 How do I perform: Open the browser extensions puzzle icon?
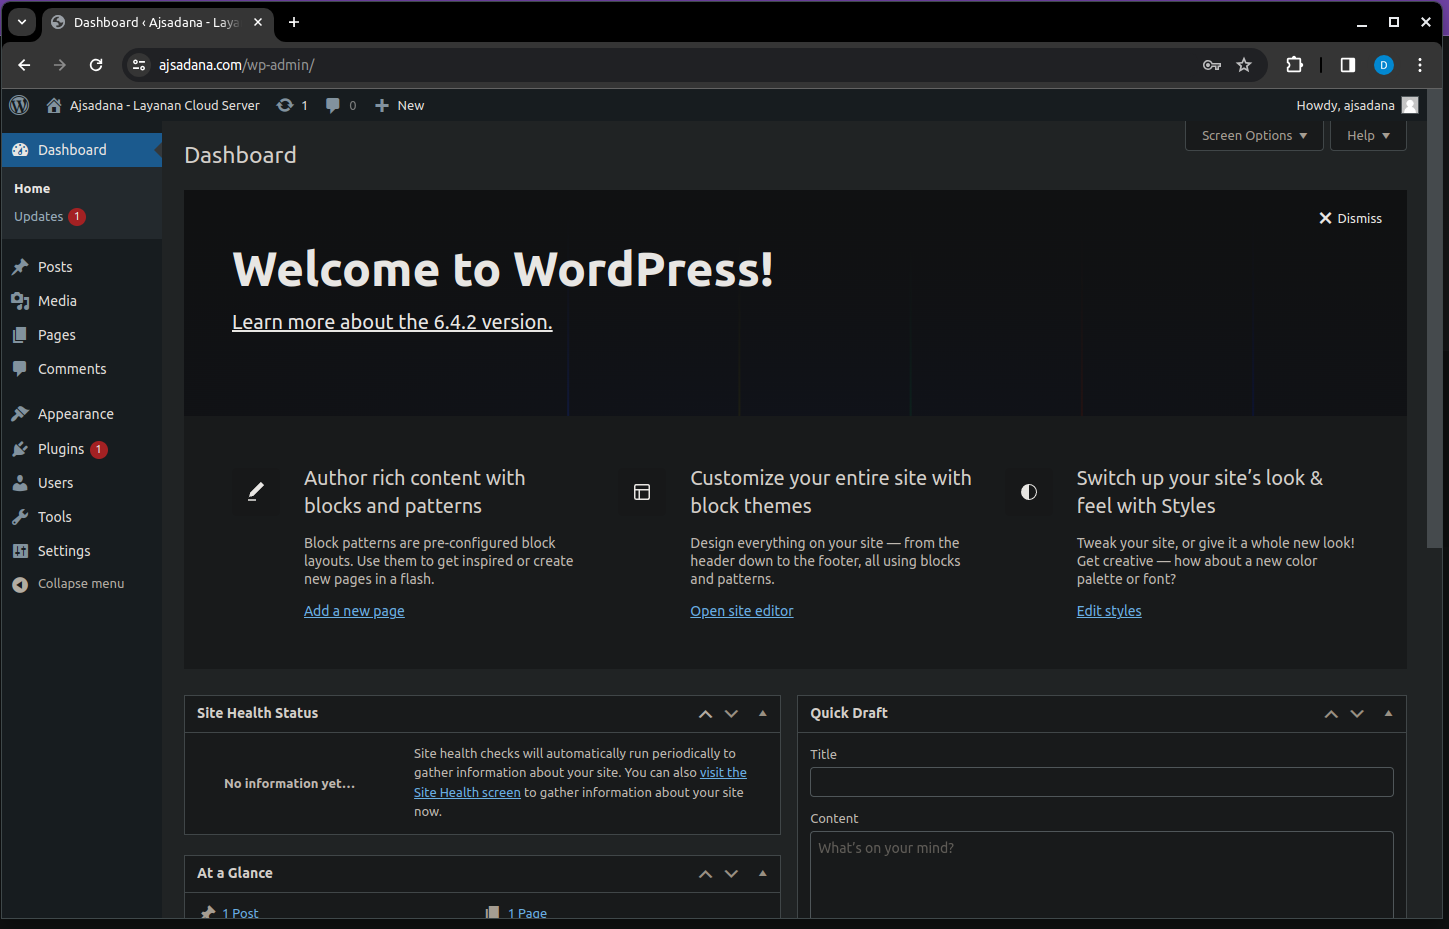point(1294,65)
